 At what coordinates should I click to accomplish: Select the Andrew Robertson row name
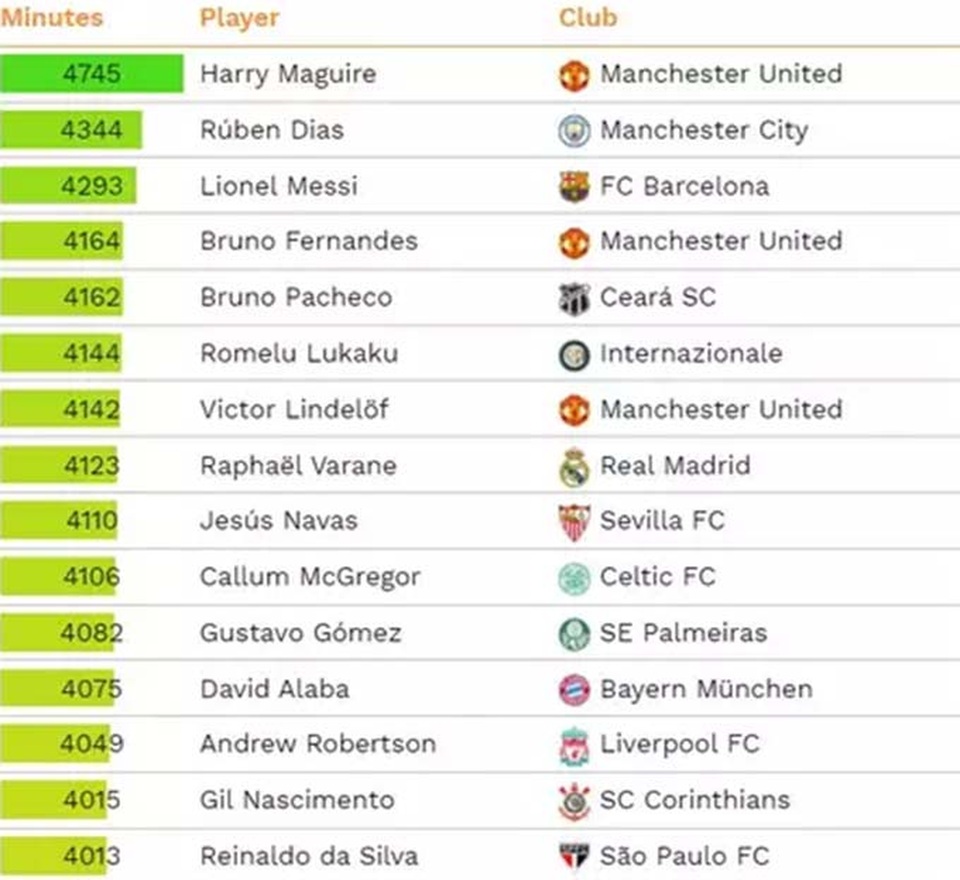(x=318, y=744)
